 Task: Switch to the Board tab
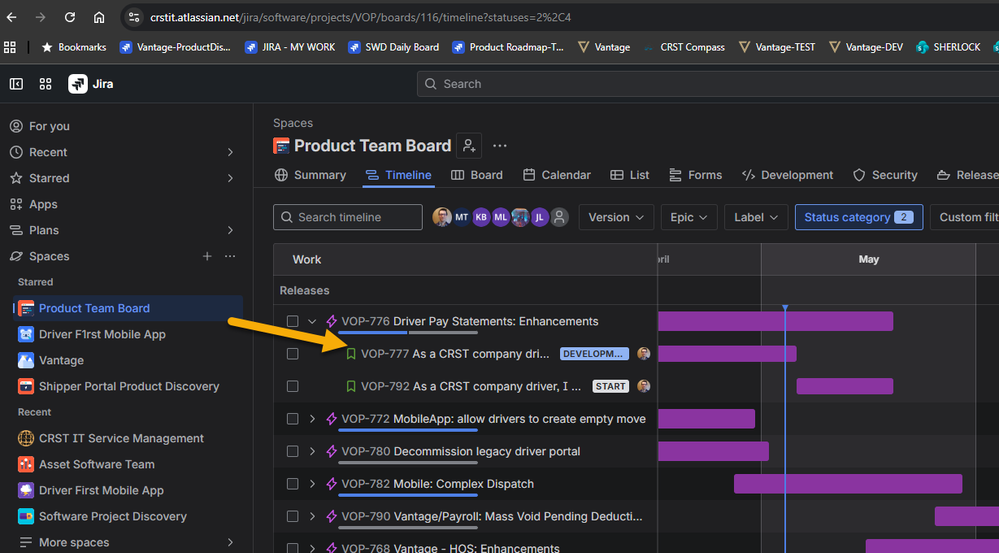coord(477,175)
